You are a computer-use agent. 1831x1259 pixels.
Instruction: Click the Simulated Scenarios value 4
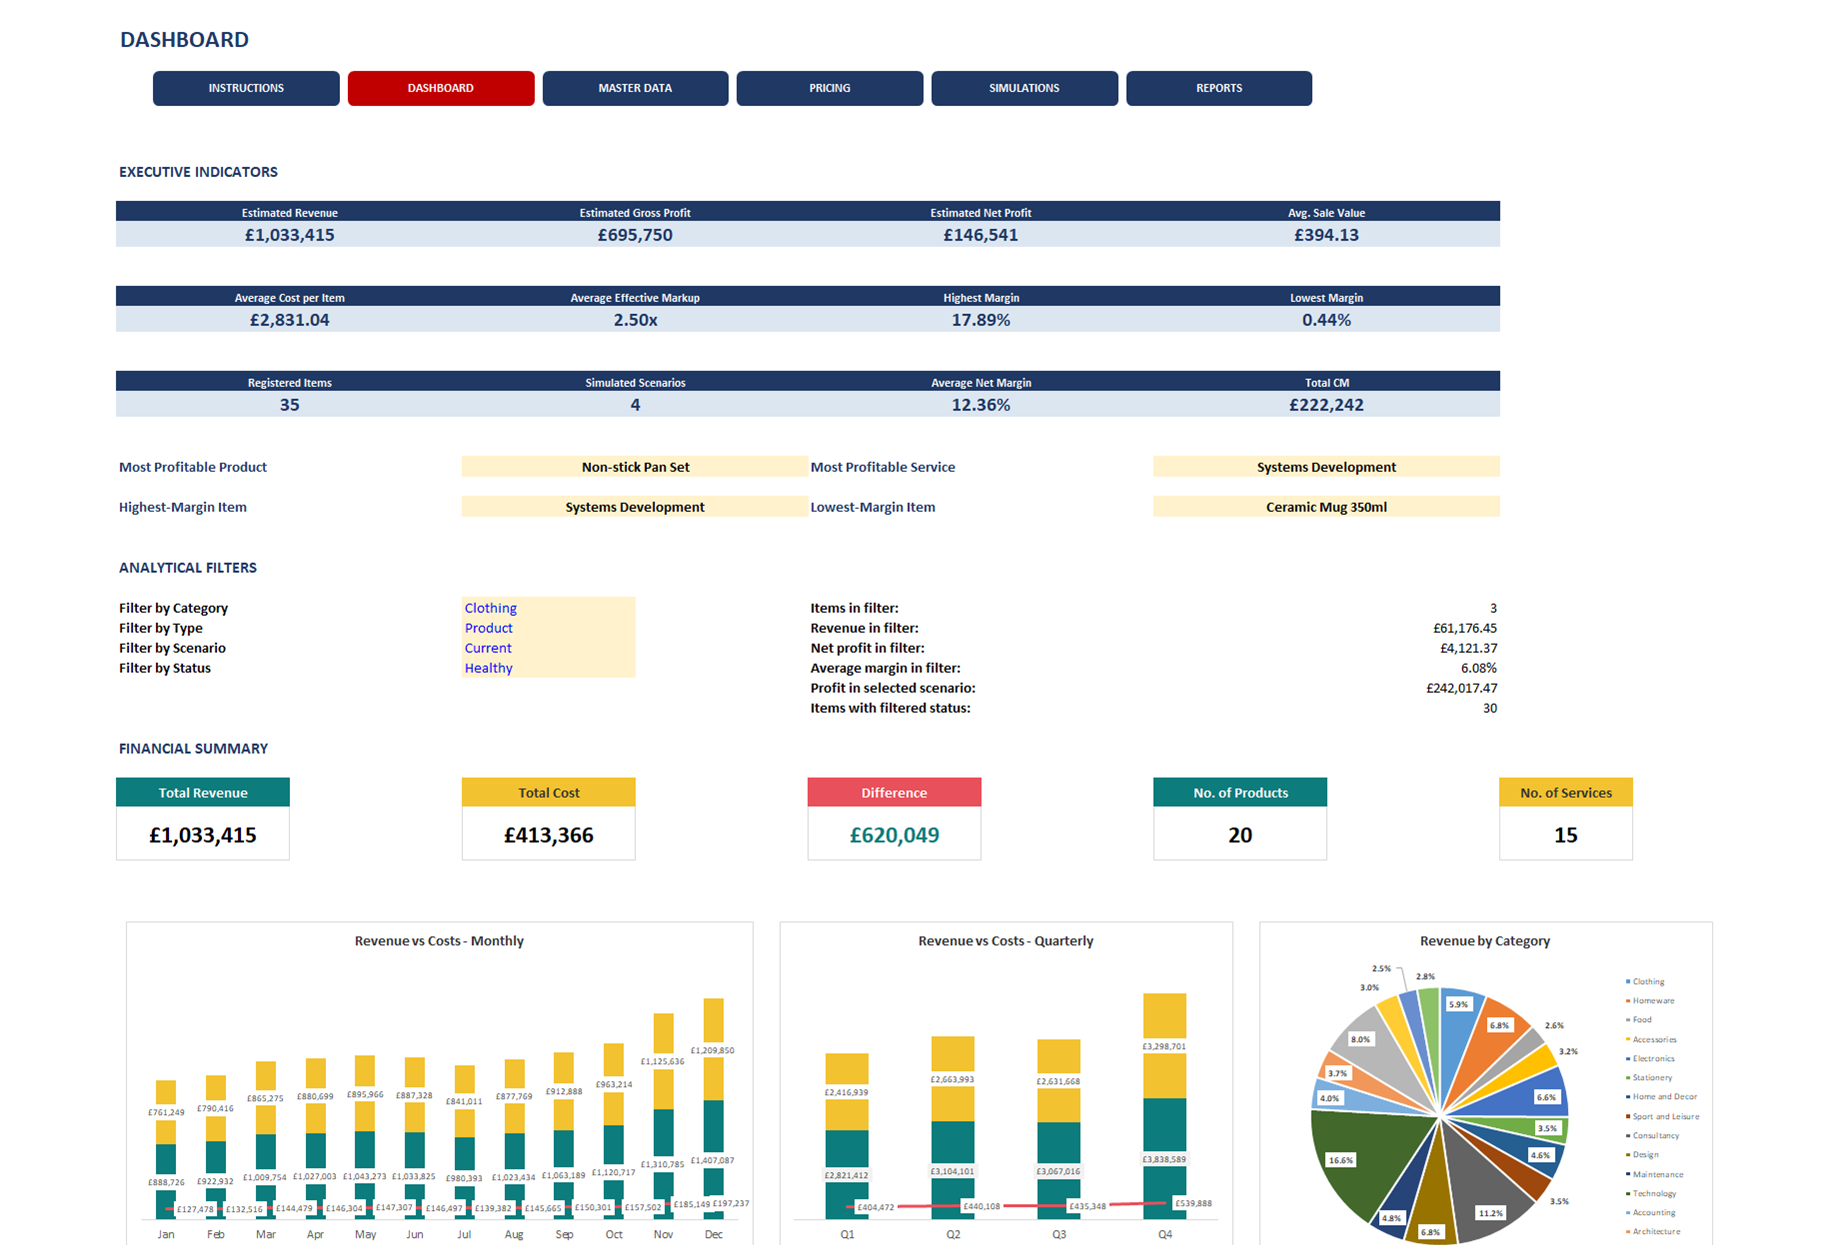(x=635, y=405)
